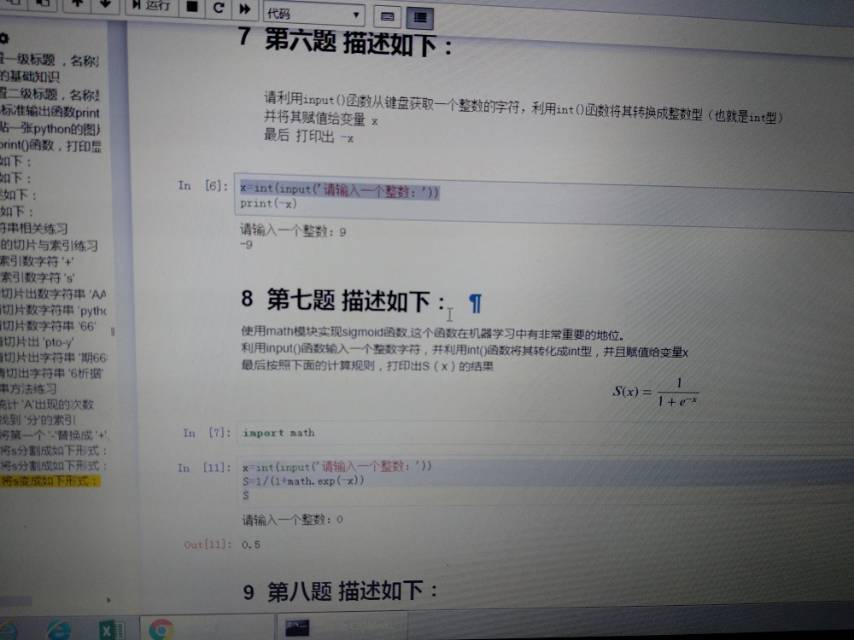This screenshot has width=854, height=640.
Task: Click the print(-x) code line
Action: point(269,204)
